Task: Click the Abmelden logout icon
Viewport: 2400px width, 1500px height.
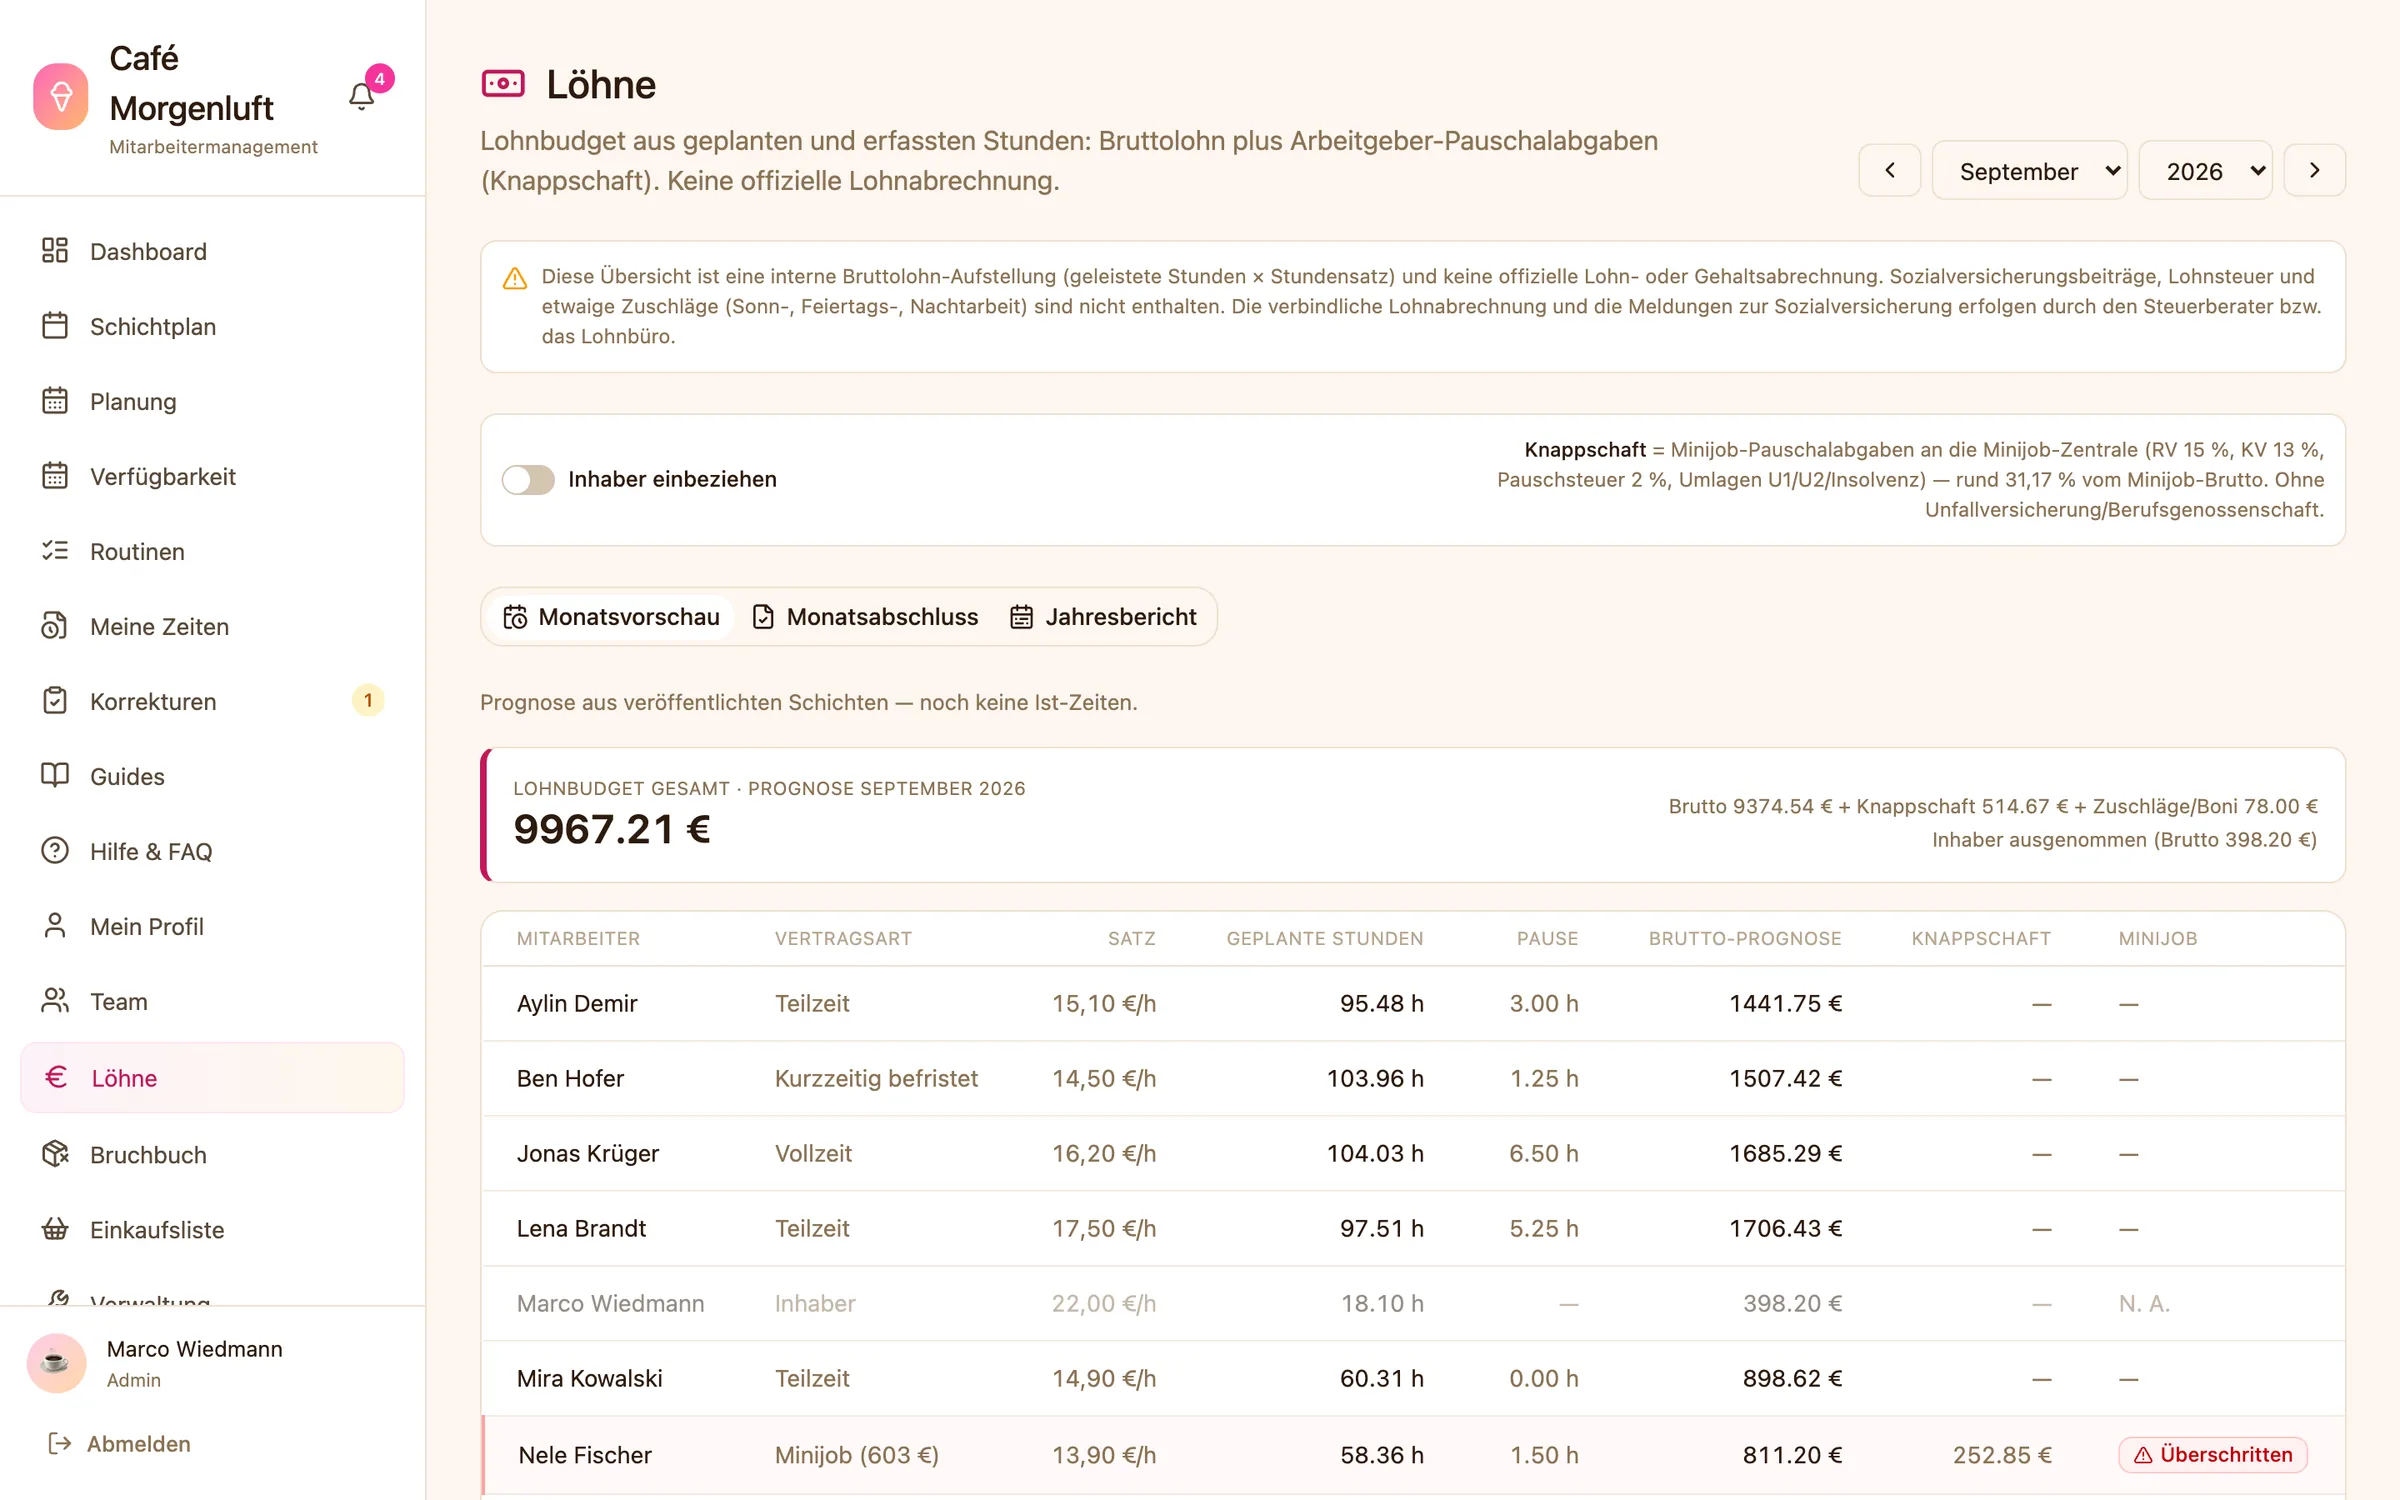Action: point(59,1443)
